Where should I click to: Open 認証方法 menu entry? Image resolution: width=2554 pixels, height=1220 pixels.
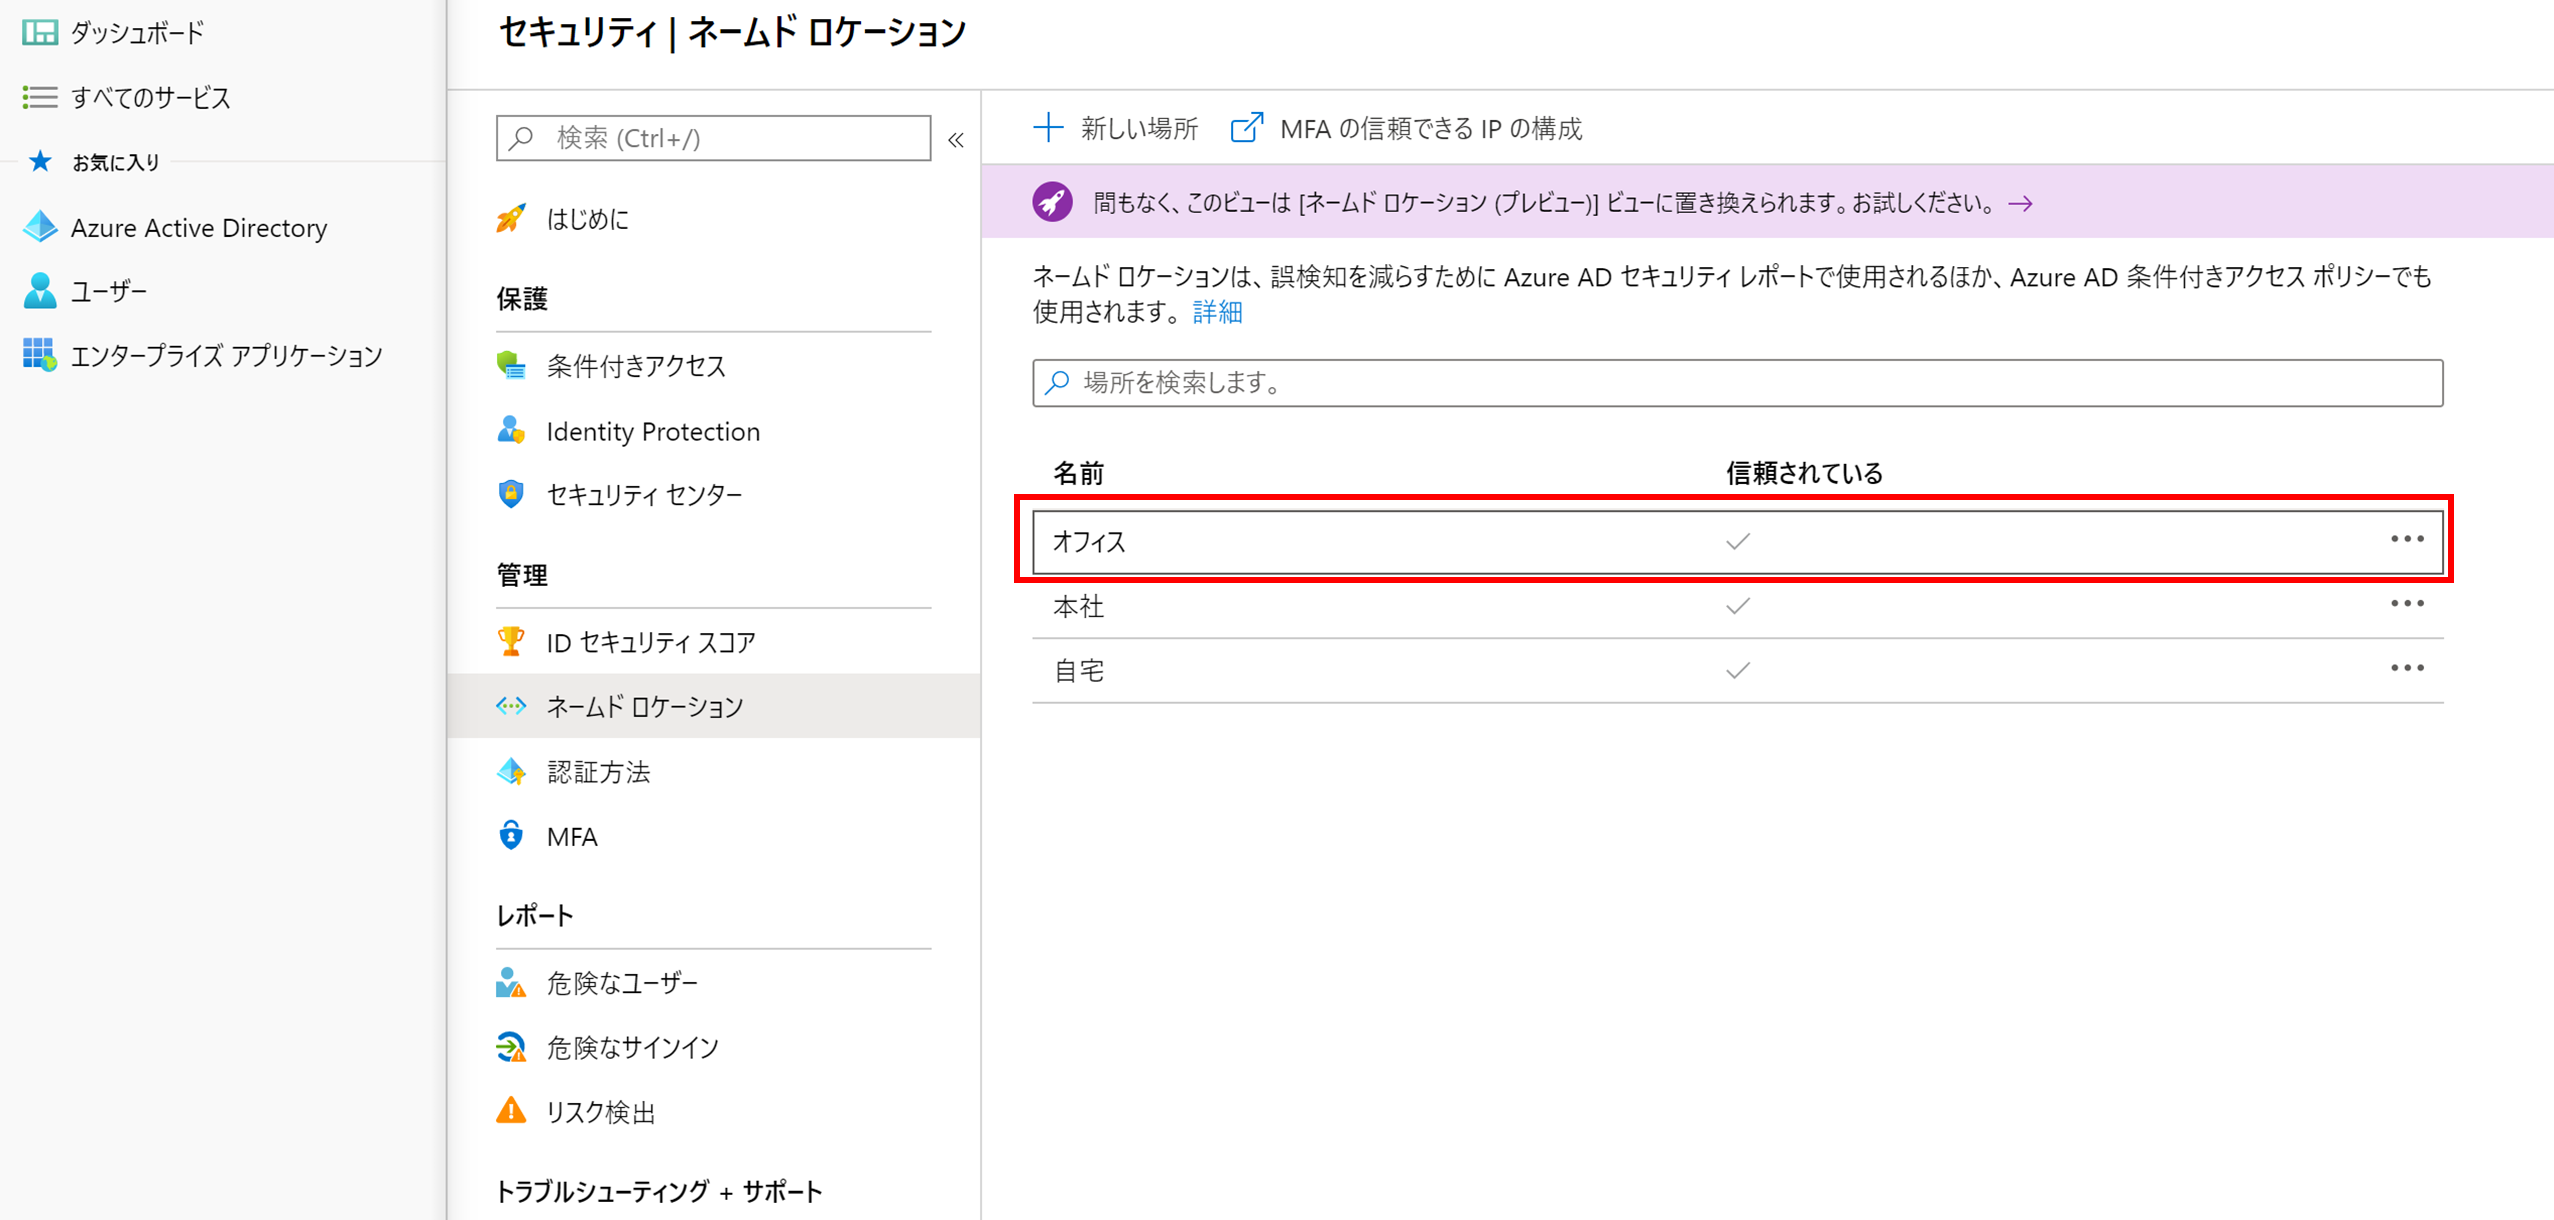tap(598, 772)
